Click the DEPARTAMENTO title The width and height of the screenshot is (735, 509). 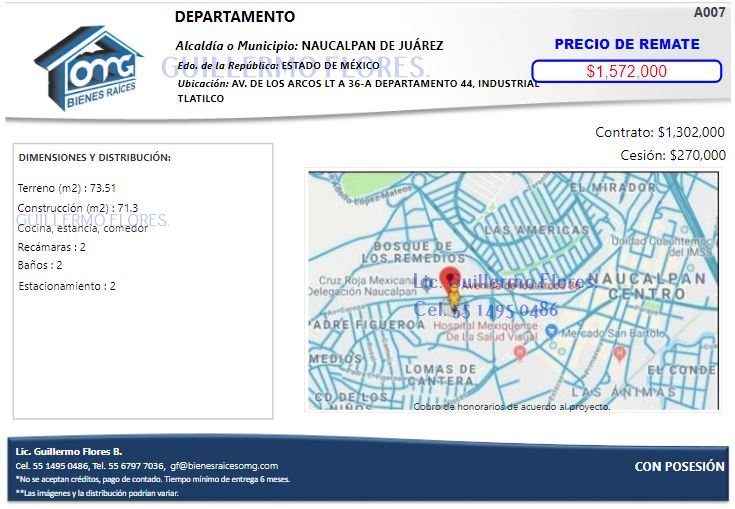click(235, 17)
